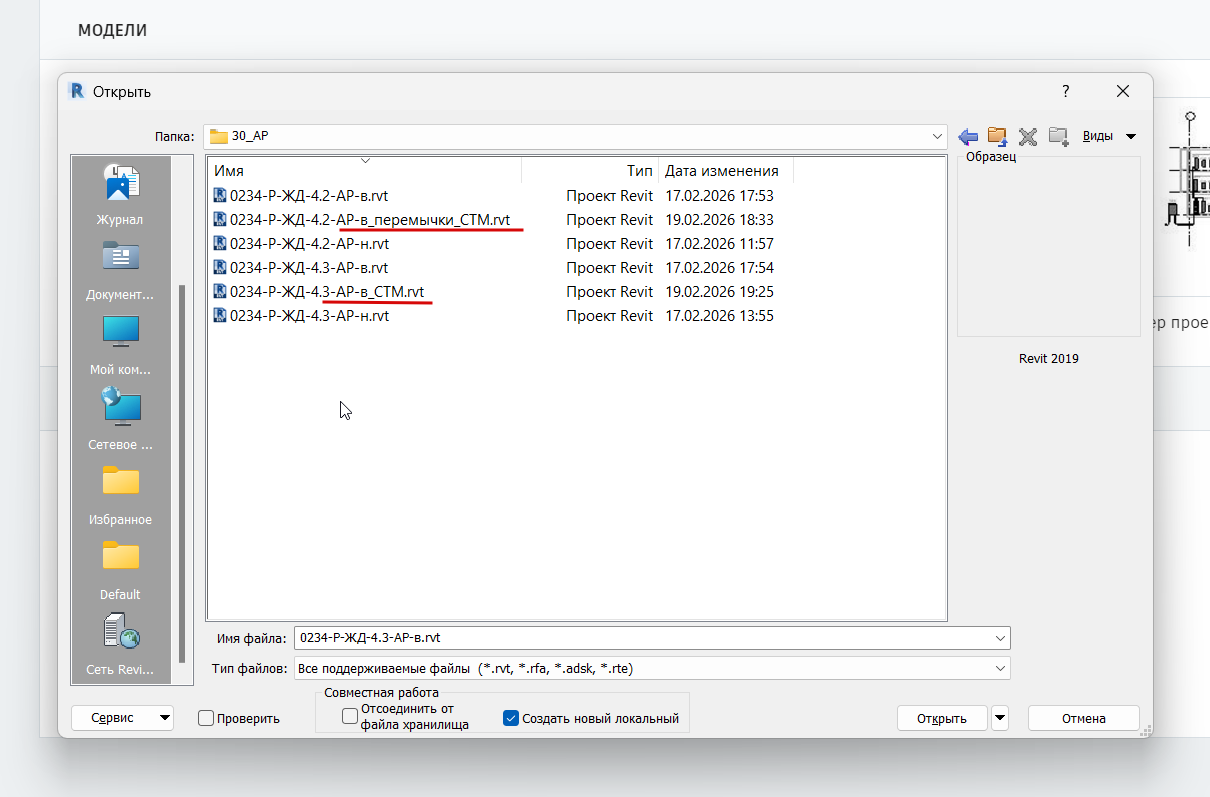This screenshot has width=1210, height=797.
Task: Click the places sidebar scrollbar
Action: 181,473
